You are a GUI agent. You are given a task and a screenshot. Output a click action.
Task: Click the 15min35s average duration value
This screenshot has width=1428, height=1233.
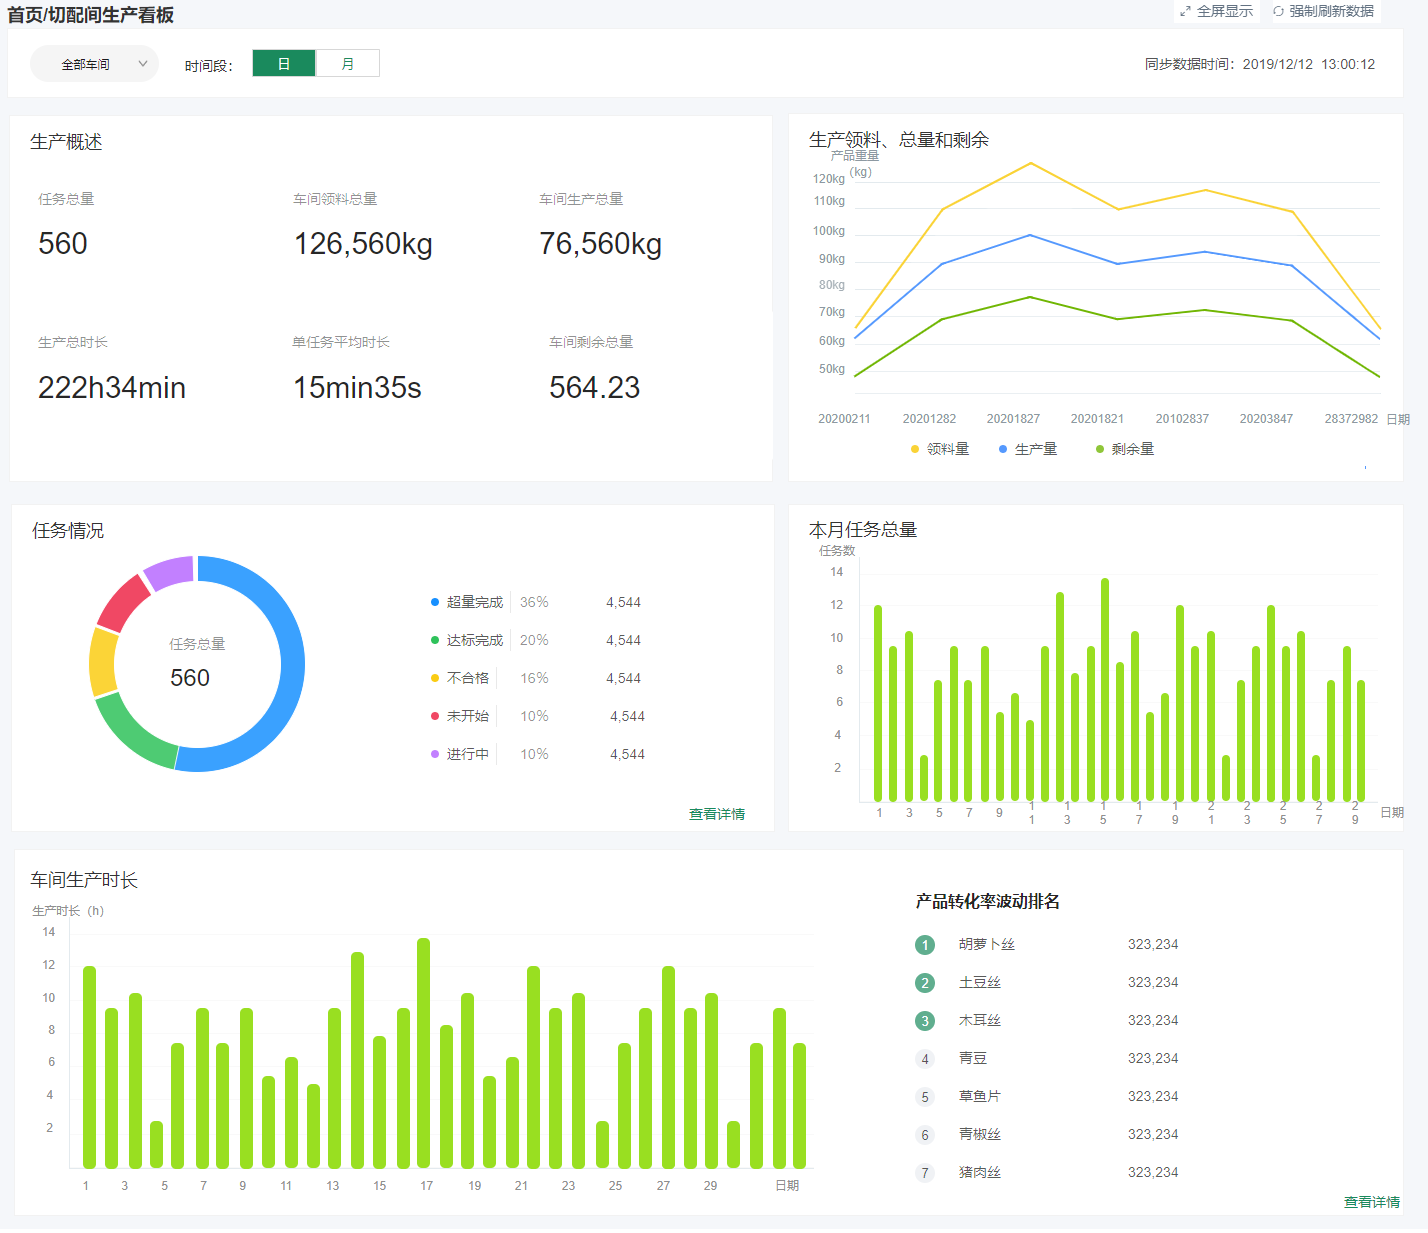[357, 388]
